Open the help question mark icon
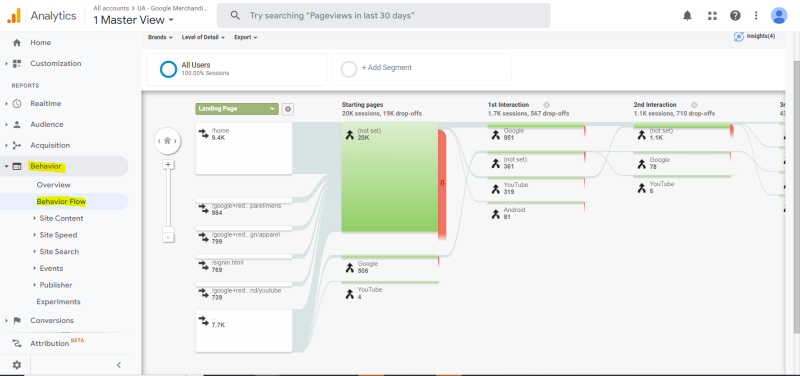The height and width of the screenshot is (376, 800). pos(735,16)
